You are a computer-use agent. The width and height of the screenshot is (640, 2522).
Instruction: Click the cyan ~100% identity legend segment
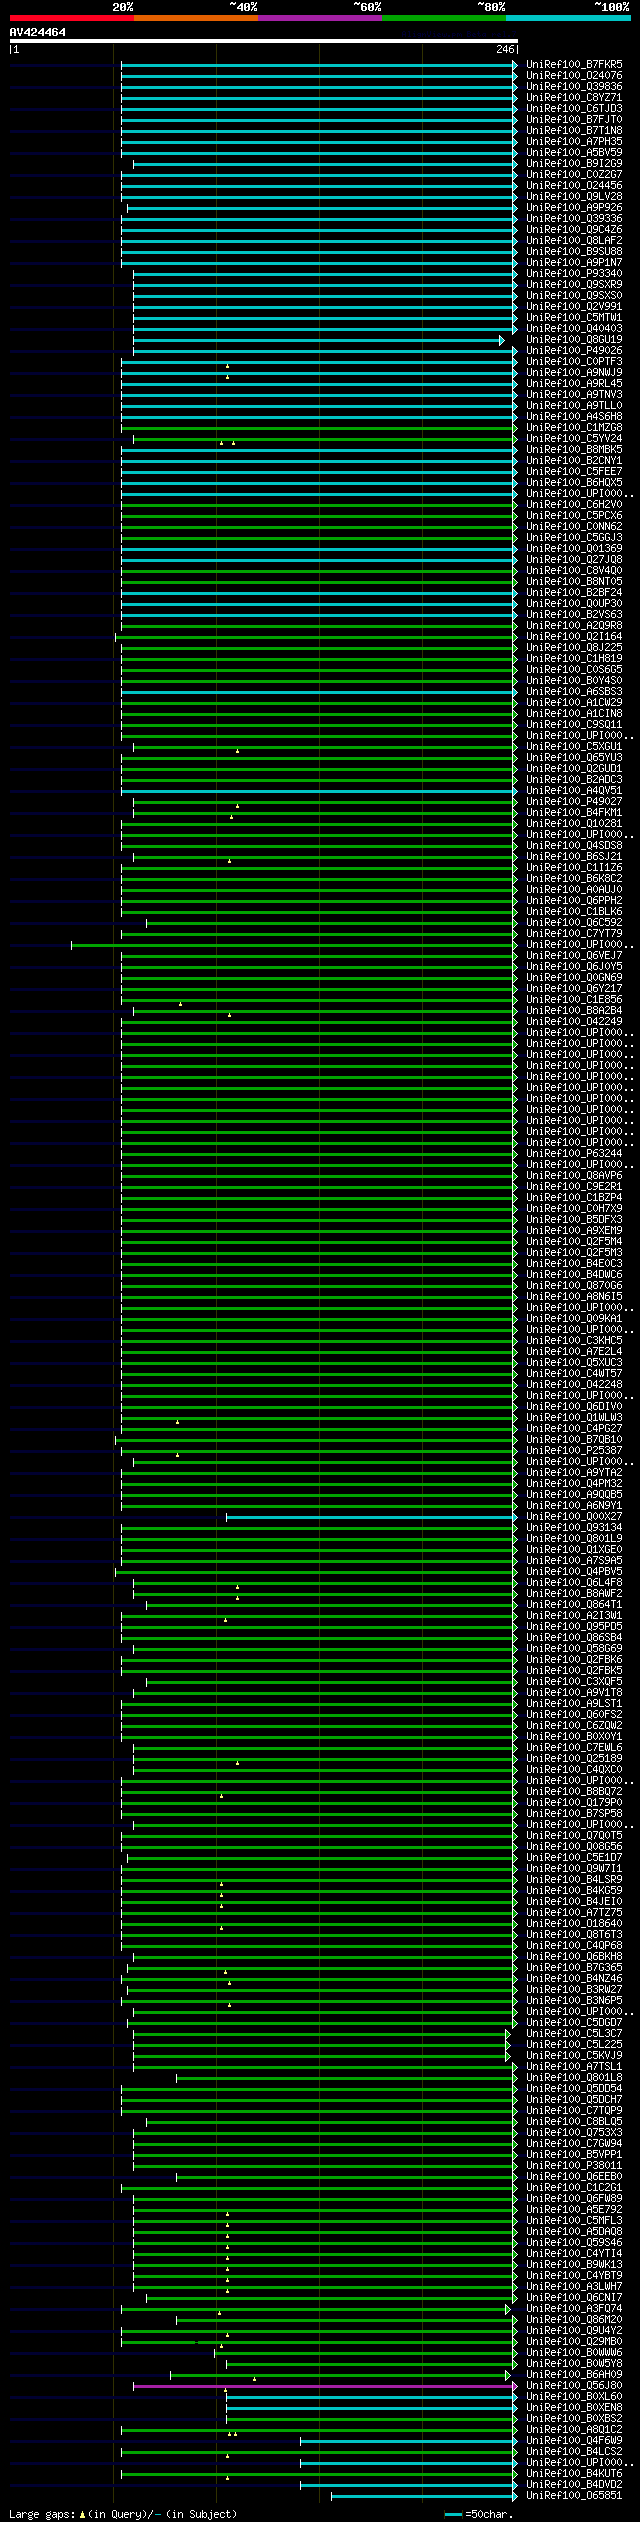pos(567,18)
